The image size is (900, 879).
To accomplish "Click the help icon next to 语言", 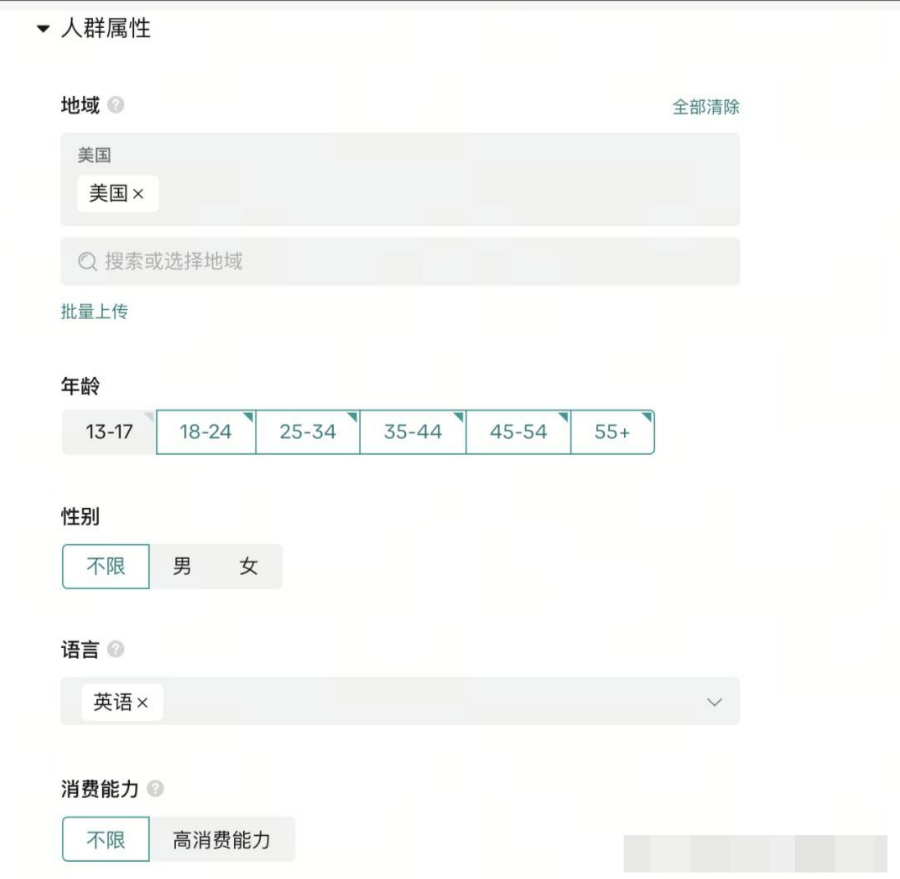I will point(116,648).
